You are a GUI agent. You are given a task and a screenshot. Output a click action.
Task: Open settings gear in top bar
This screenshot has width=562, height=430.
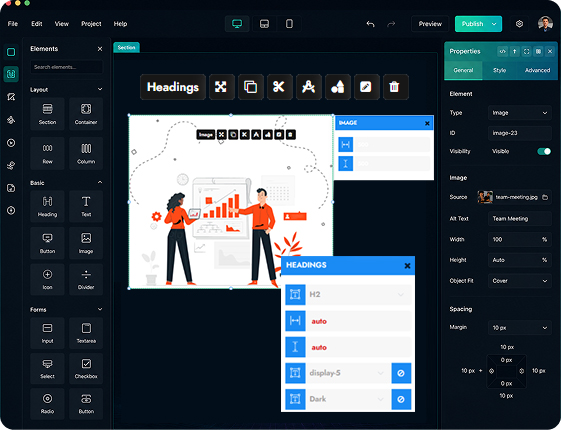[519, 24]
